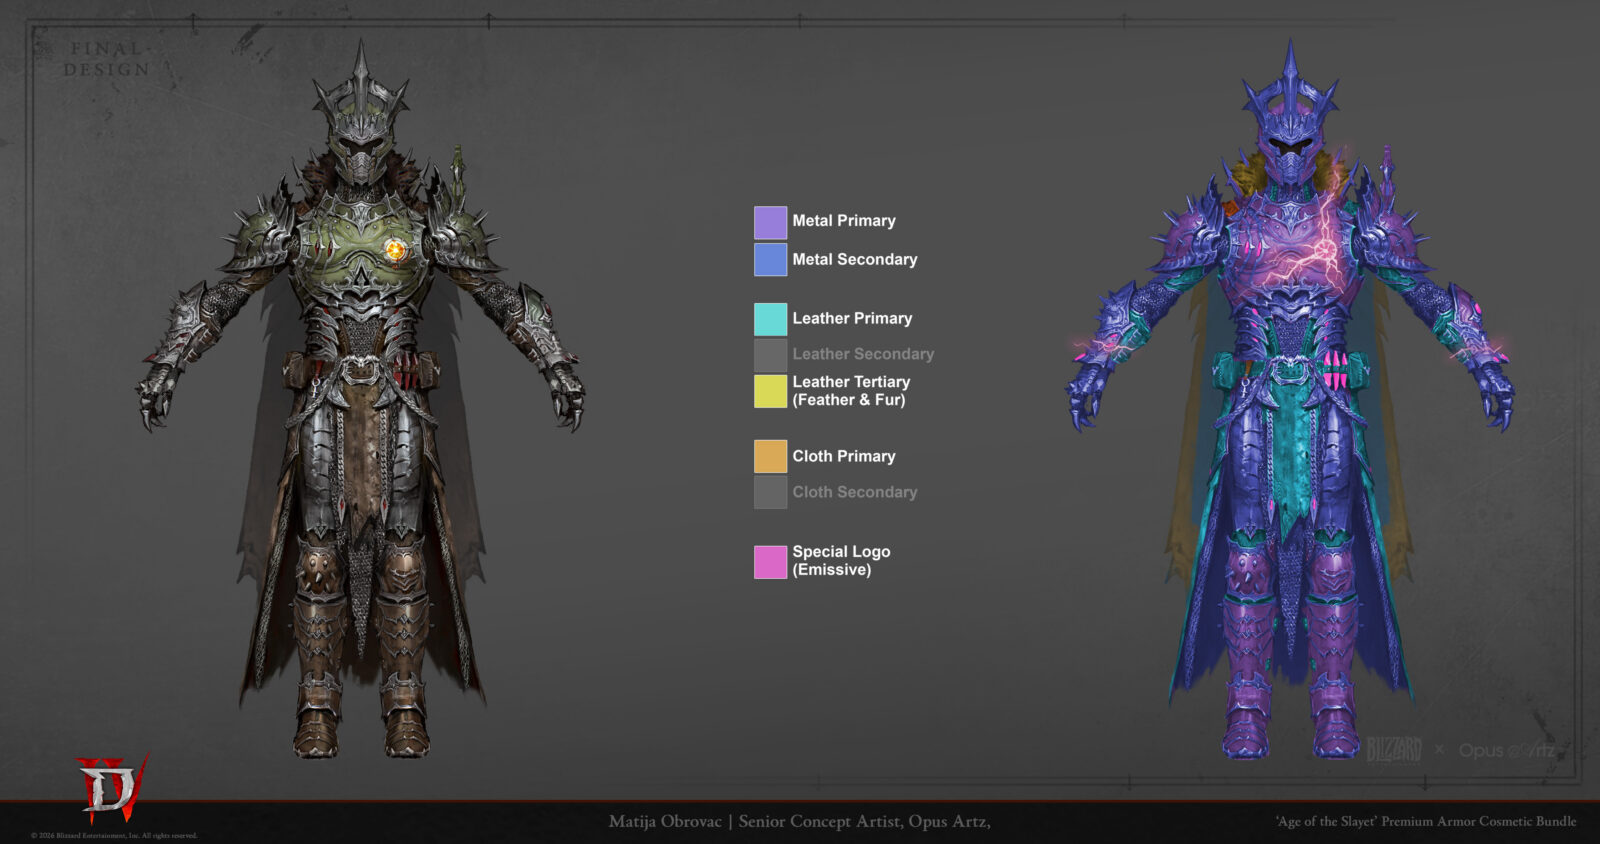Image resolution: width=1600 pixels, height=844 pixels.
Task: Click the 'Age of the Slayer' bundle title
Action: coord(1426,821)
